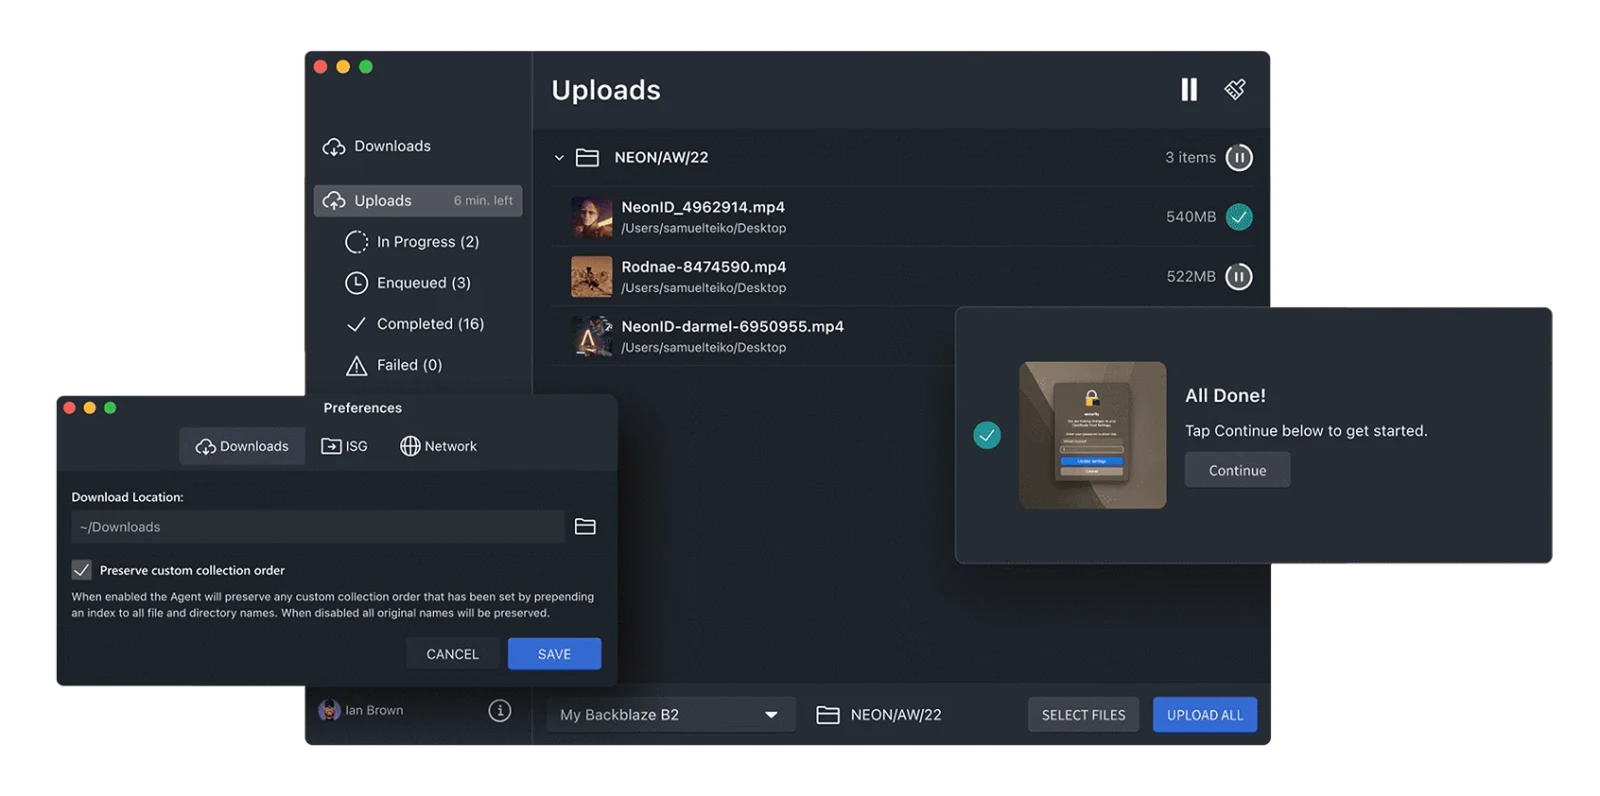Click the Failed warning triangle icon

coord(356,365)
